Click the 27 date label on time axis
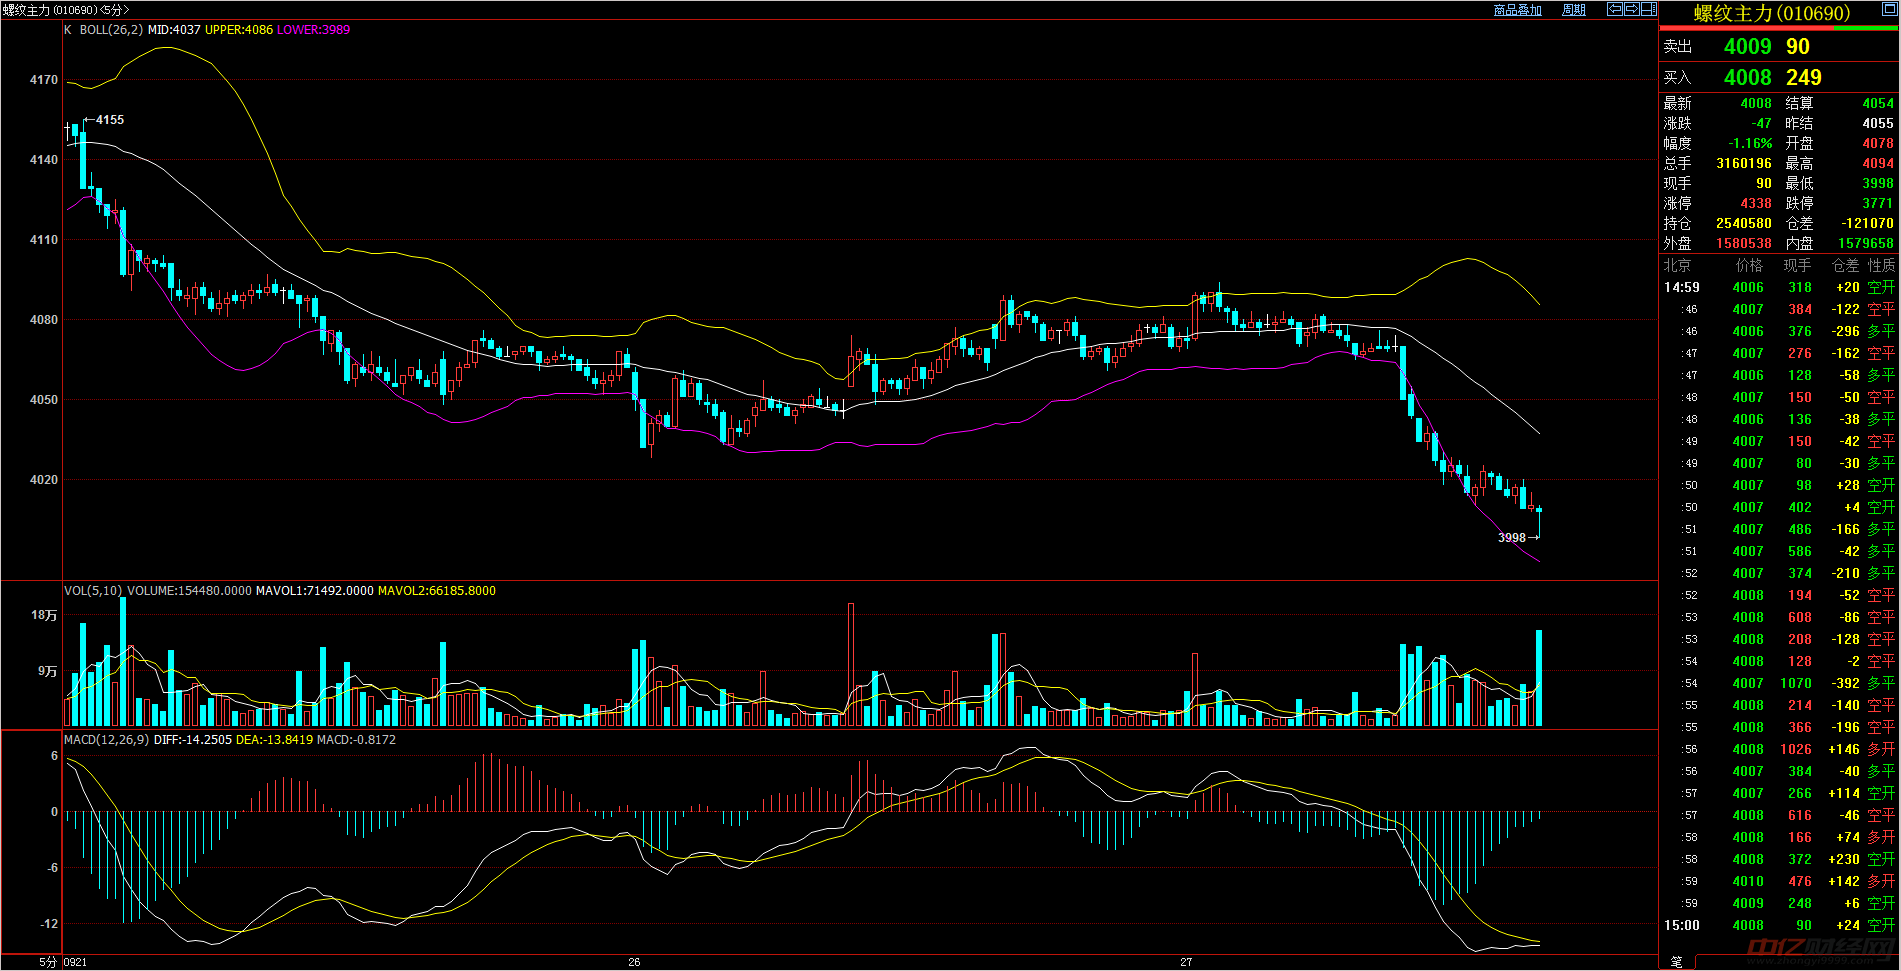 pyautogui.click(x=1186, y=962)
